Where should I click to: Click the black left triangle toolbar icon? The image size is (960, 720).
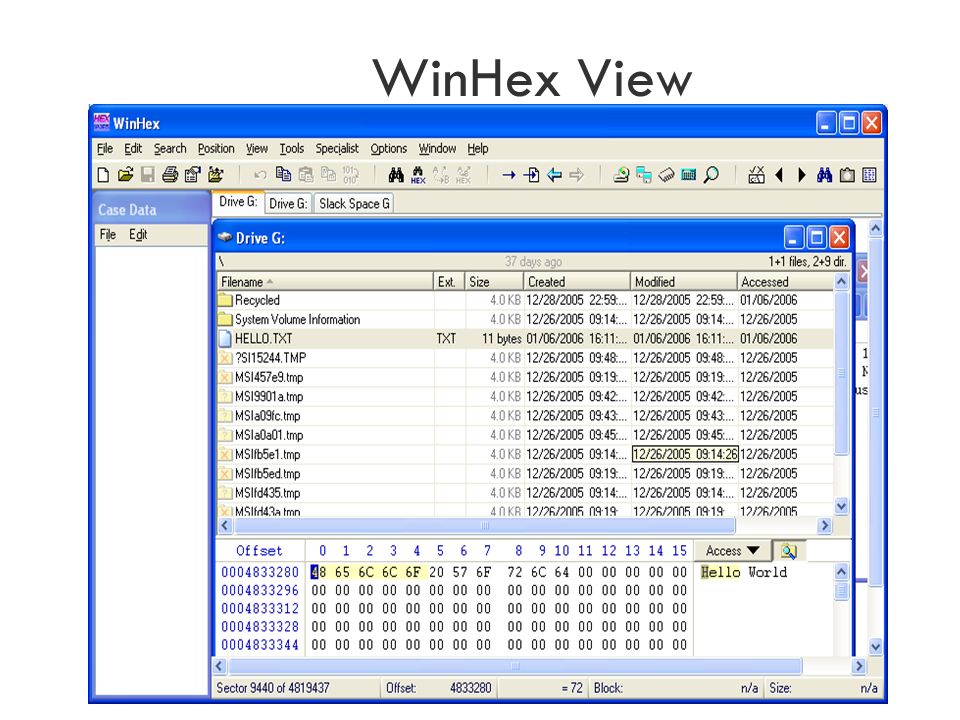coord(779,175)
